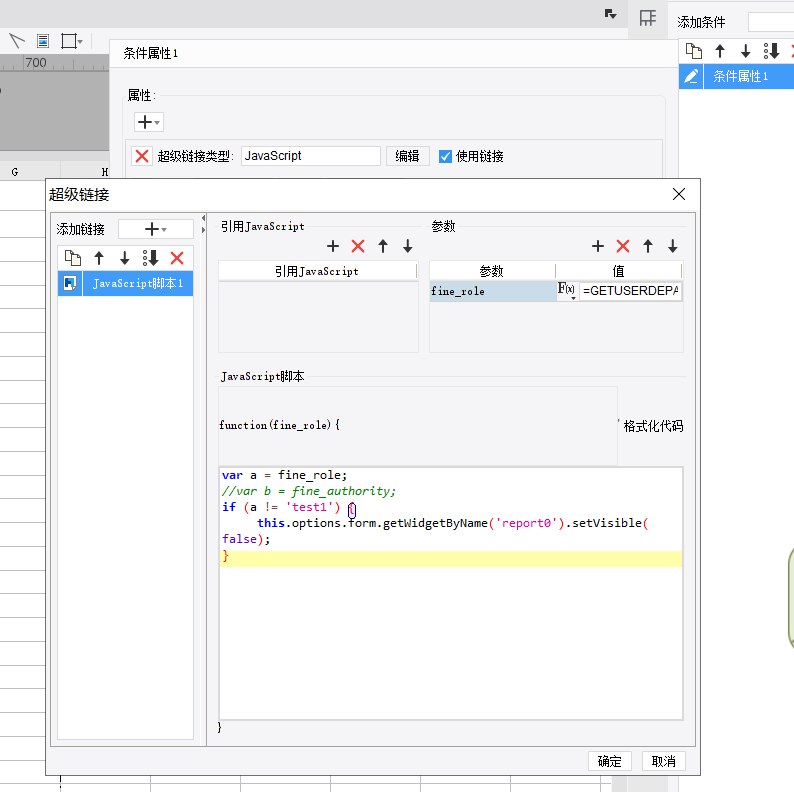The width and height of the screenshot is (794, 792).
Task: Move parameter fine_role down
Action: click(x=672, y=246)
